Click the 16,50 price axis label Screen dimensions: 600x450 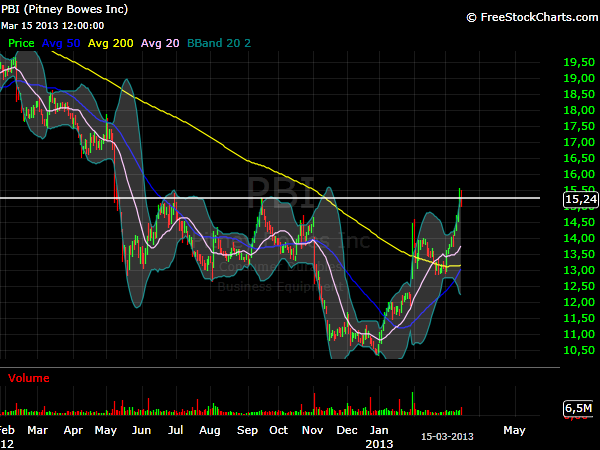coord(579,158)
